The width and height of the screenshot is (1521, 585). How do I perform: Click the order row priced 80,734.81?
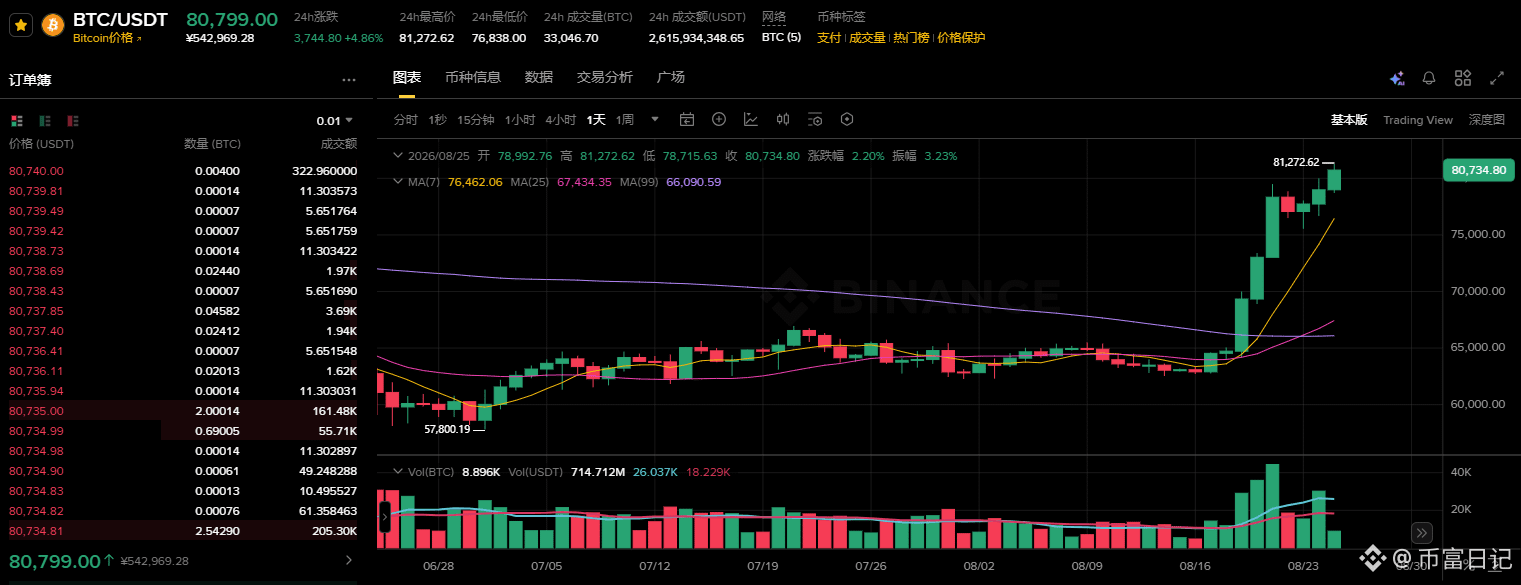(183, 531)
